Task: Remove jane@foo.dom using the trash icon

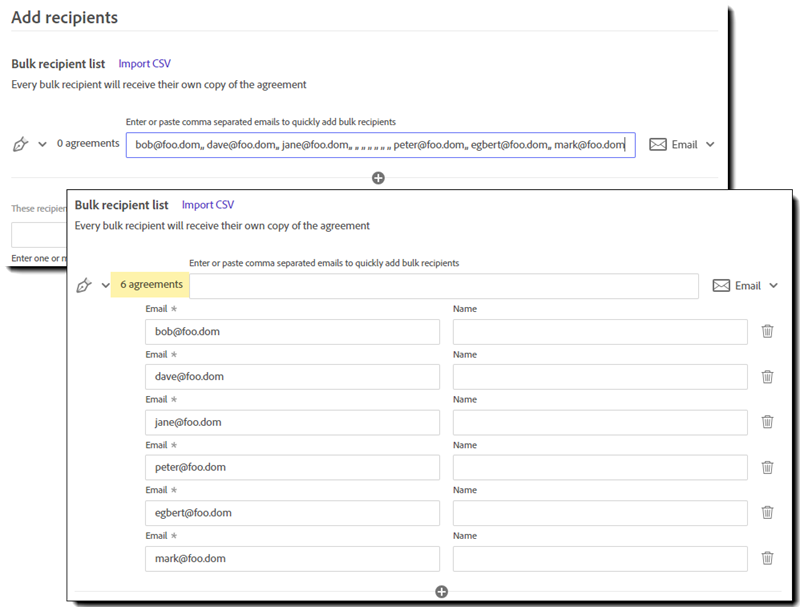Action: point(767,422)
